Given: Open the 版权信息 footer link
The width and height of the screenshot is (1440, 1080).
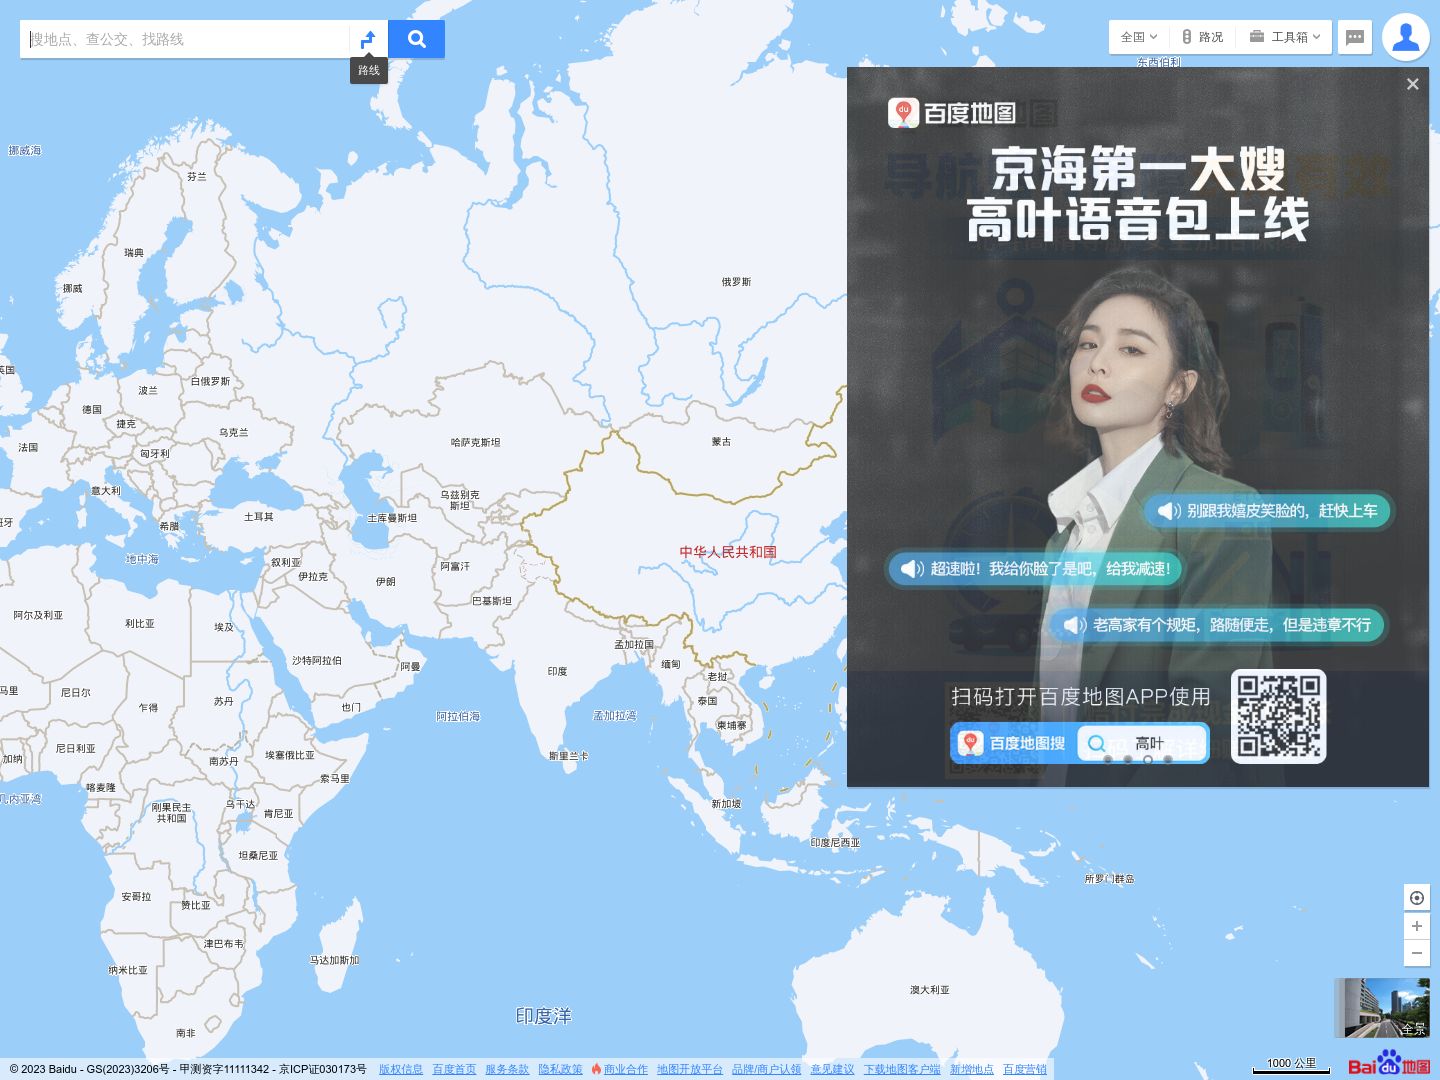Looking at the screenshot, I should coord(401,1069).
